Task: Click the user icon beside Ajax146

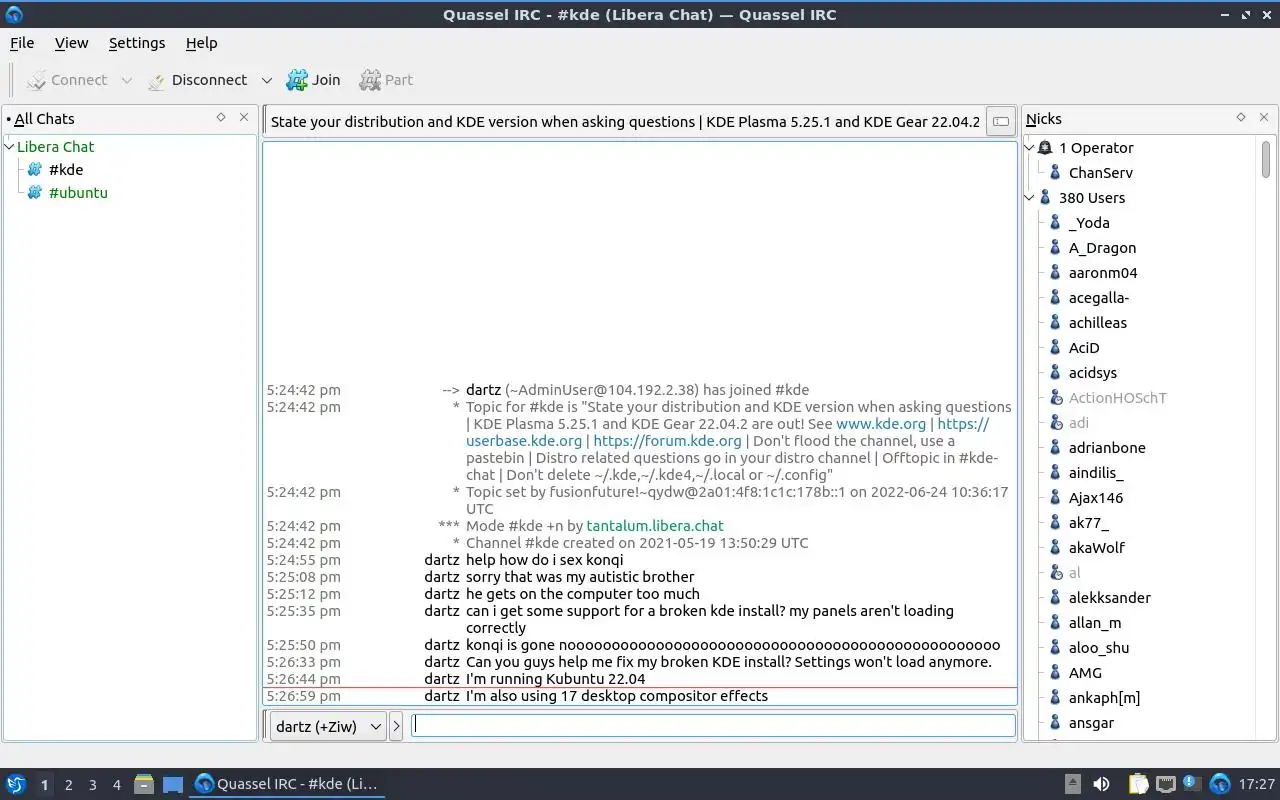Action: click(1055, 497)
